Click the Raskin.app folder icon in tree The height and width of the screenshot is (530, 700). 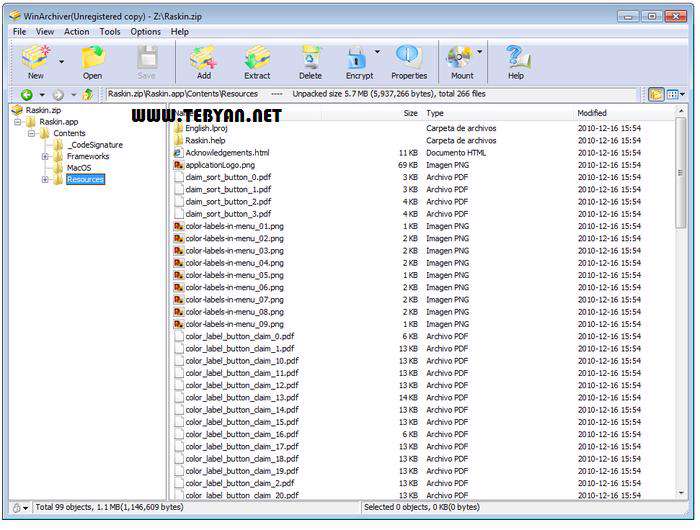[31, 122]
